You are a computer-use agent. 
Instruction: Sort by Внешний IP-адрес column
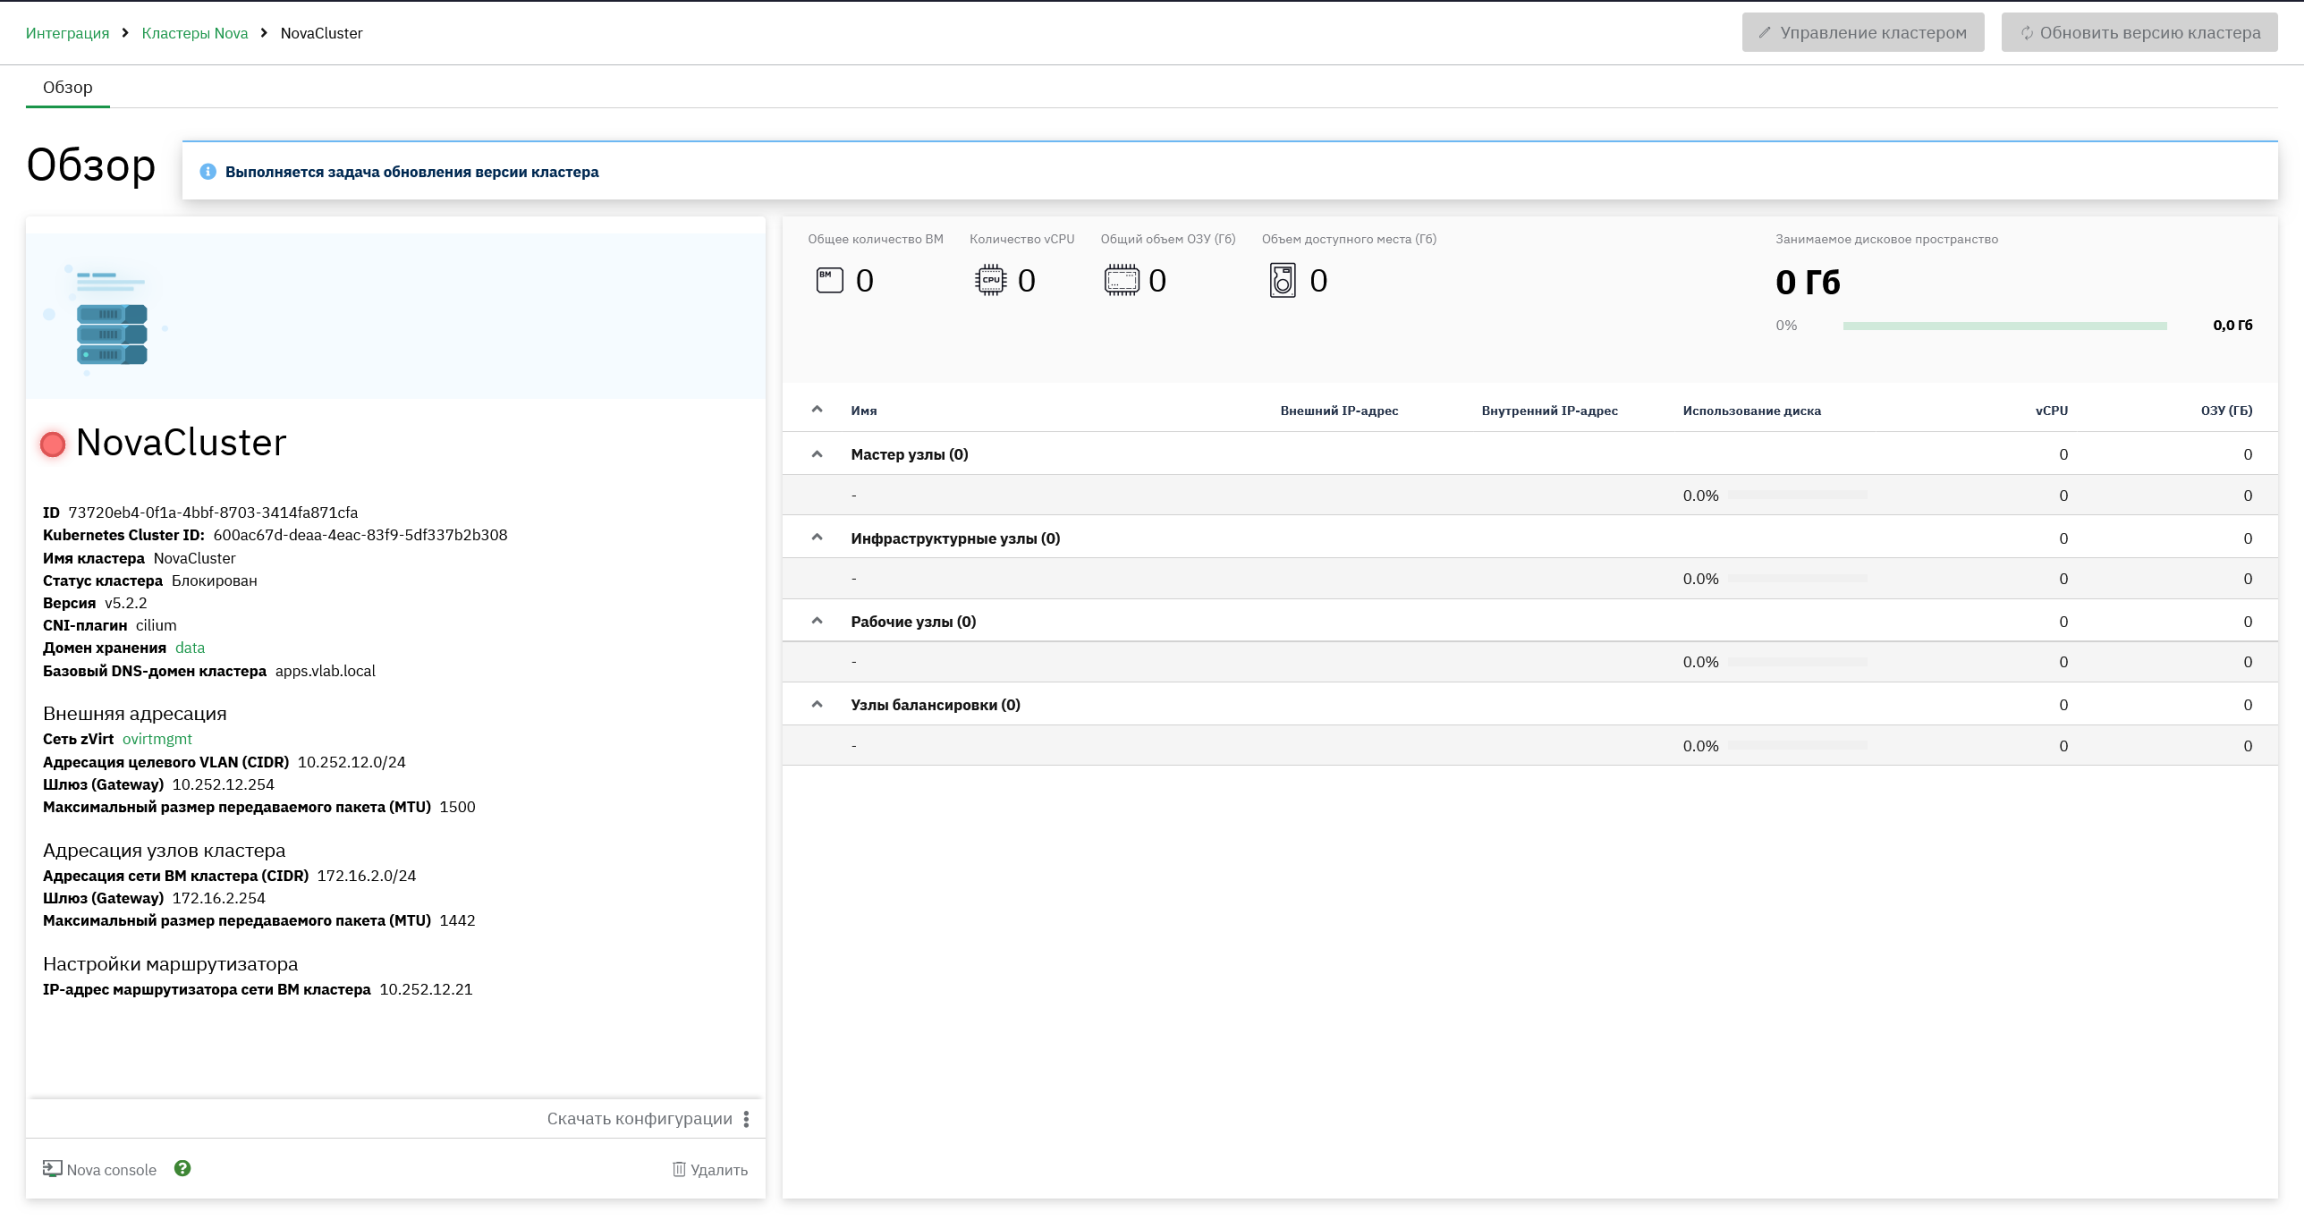point(1339,411)
